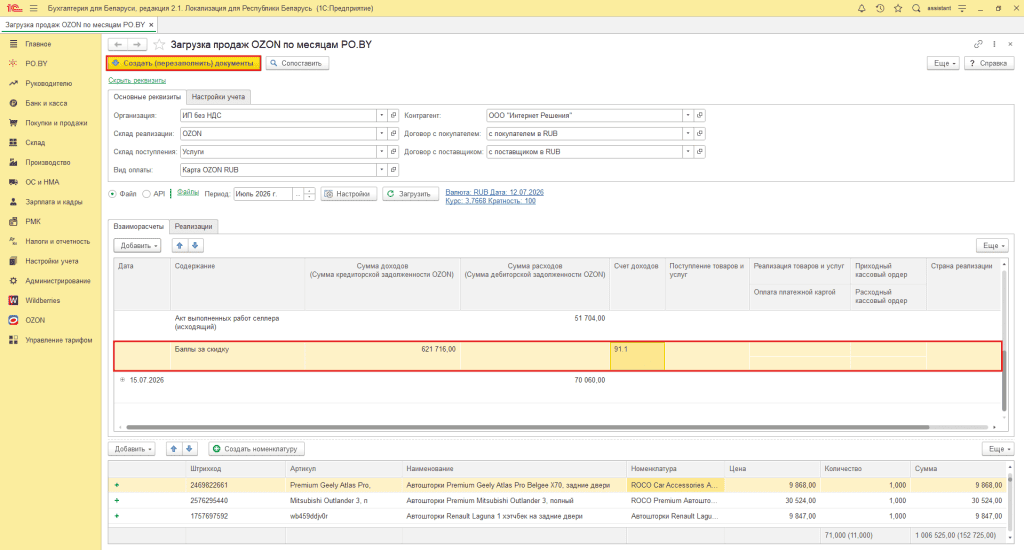Select Загрузка продаж OZON window tab
This screenshot has height=550, width=1024.
(x=75, y=25)
